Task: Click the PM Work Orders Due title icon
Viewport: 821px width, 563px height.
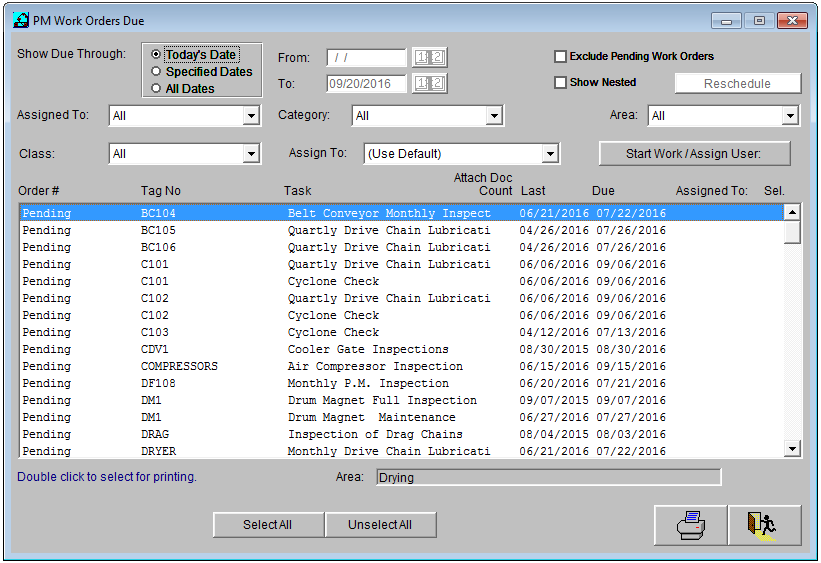Action: pos(21,20)
